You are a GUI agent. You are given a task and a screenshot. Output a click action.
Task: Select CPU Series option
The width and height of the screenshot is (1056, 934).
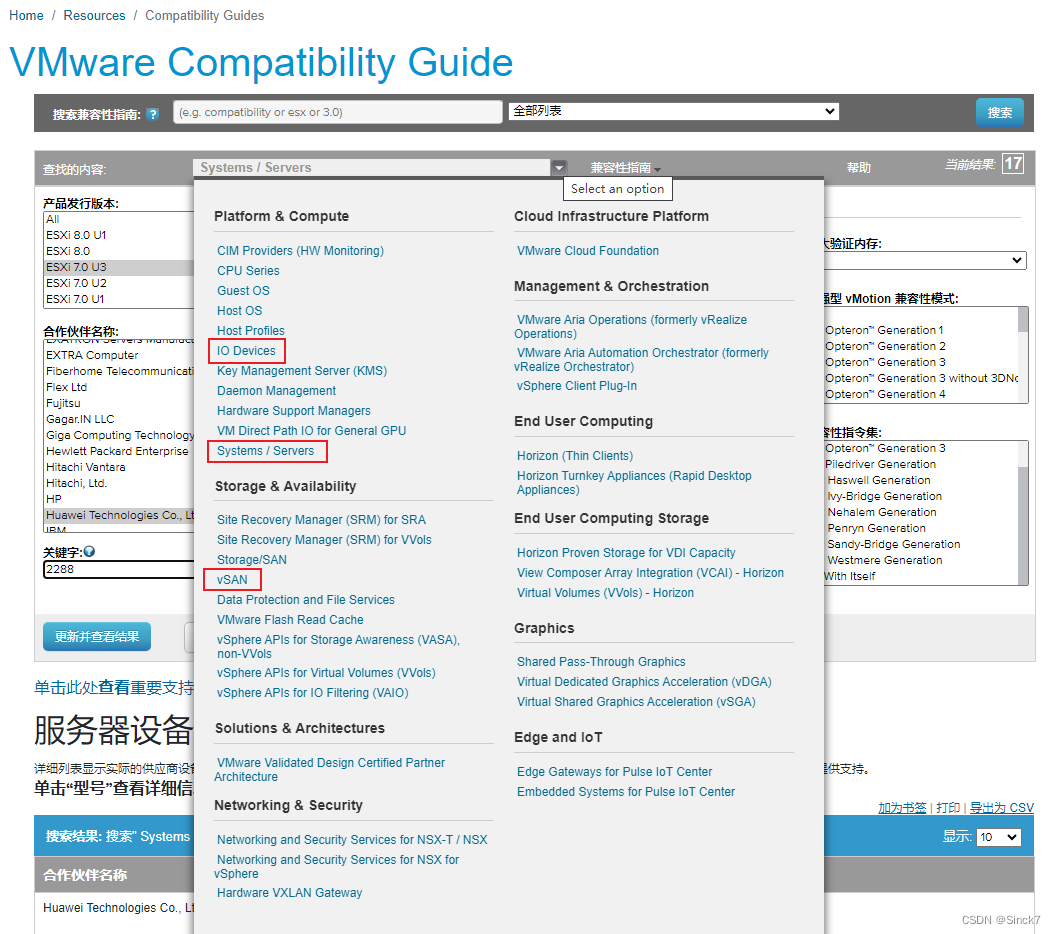tap(248, 271)
